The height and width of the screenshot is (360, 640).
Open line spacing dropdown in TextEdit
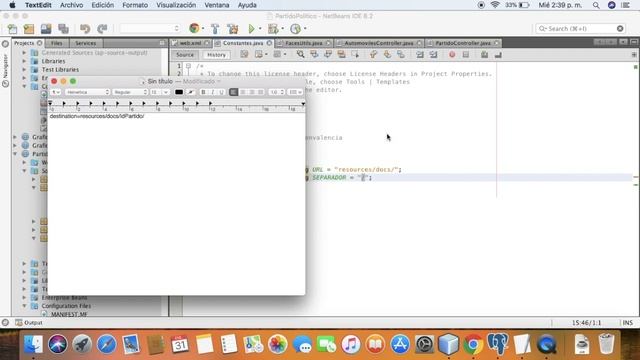point(276,92)
